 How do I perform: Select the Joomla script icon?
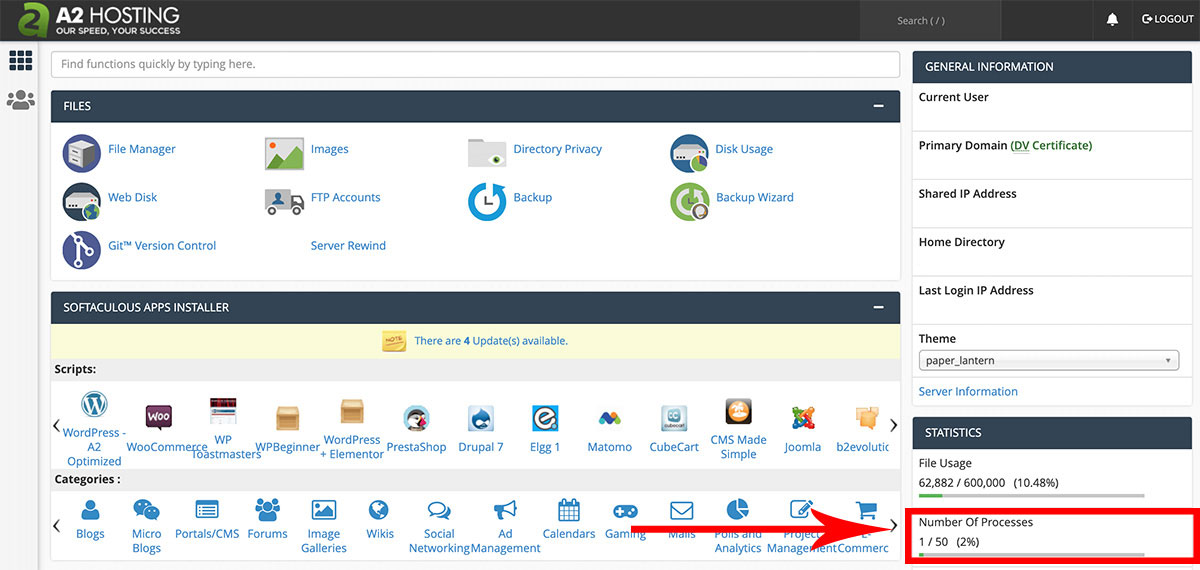point(802,418)
